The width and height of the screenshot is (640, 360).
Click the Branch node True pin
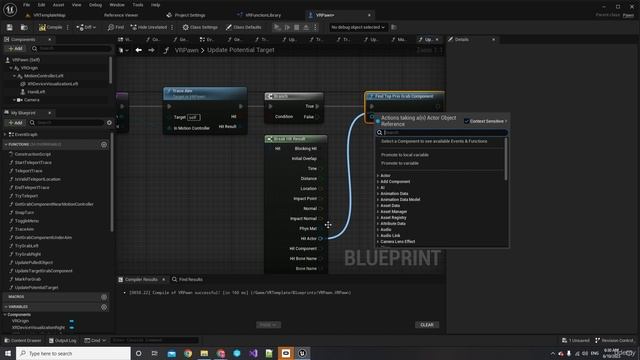tap(318, 107)
